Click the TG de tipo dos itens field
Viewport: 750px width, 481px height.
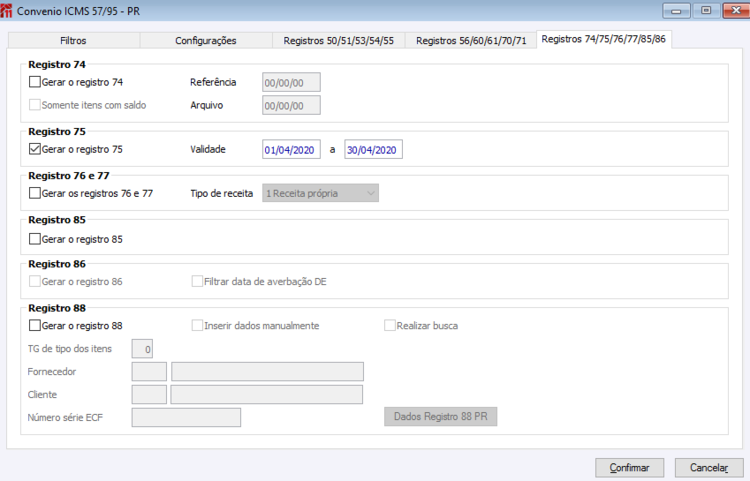pos(143,349)
